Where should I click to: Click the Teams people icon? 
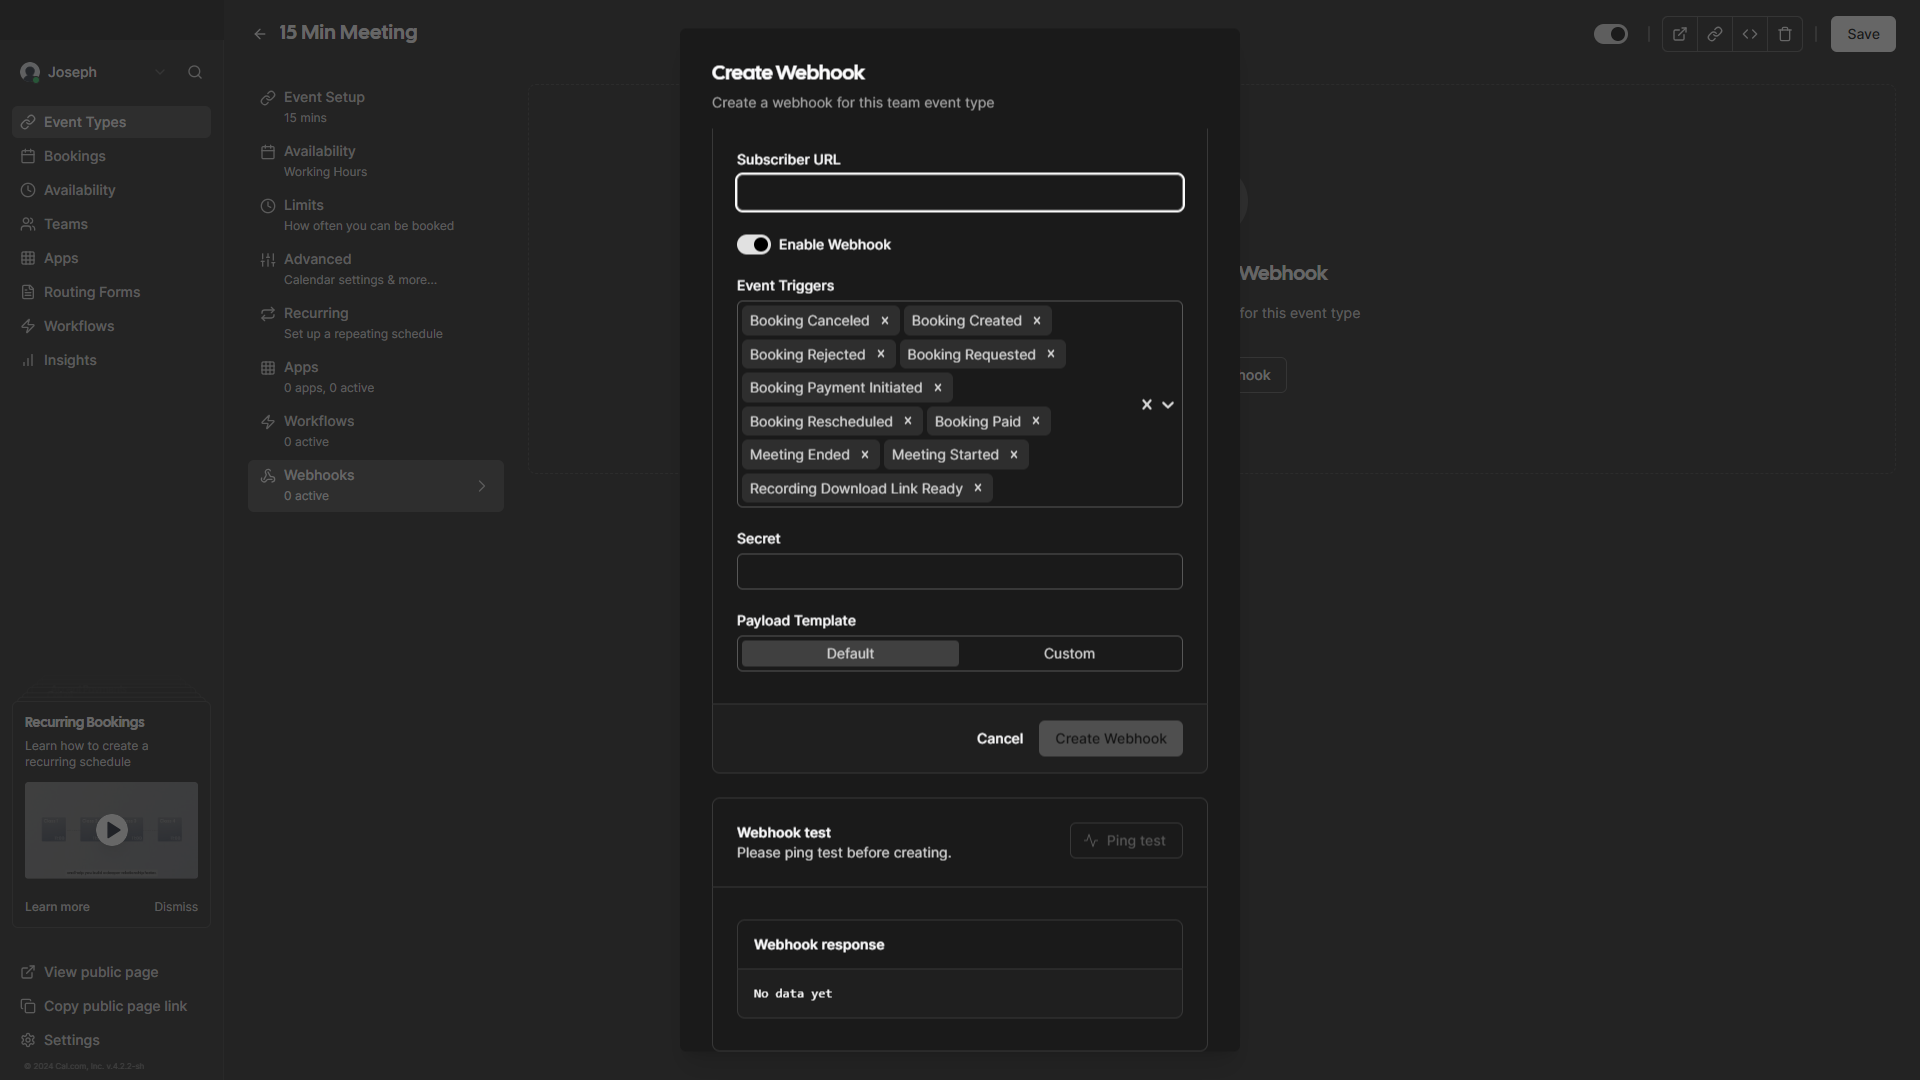click(28, 224)
